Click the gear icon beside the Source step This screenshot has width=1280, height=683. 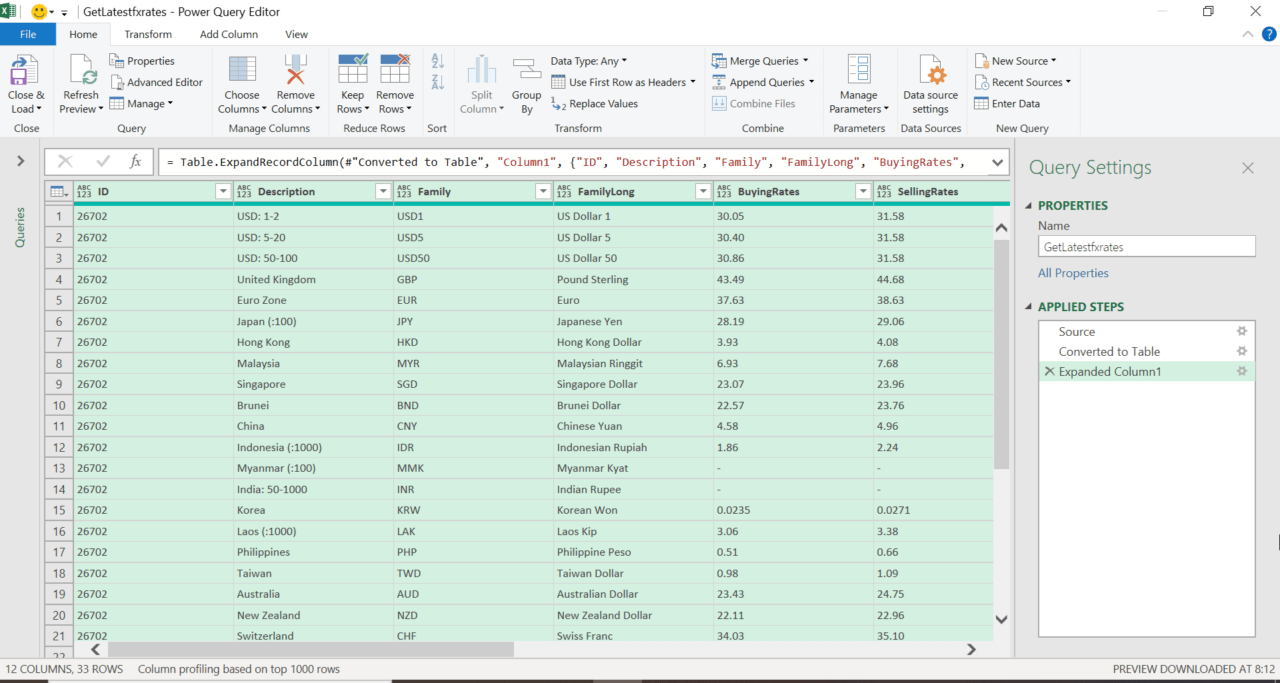point(1242,330)
